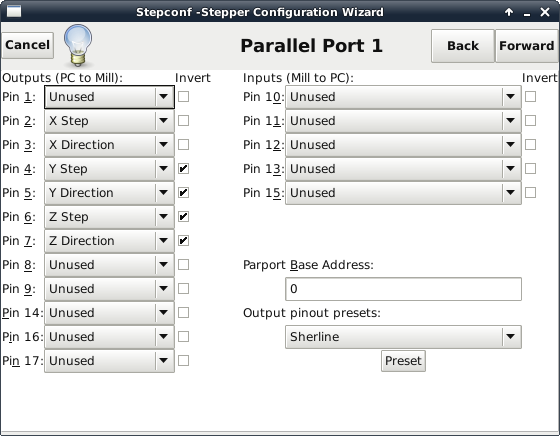Go Back to the previous wizard page
Image resolution: width=560 pixels, height=436 pixels.
pyautogui.click(x=463, y=46)
